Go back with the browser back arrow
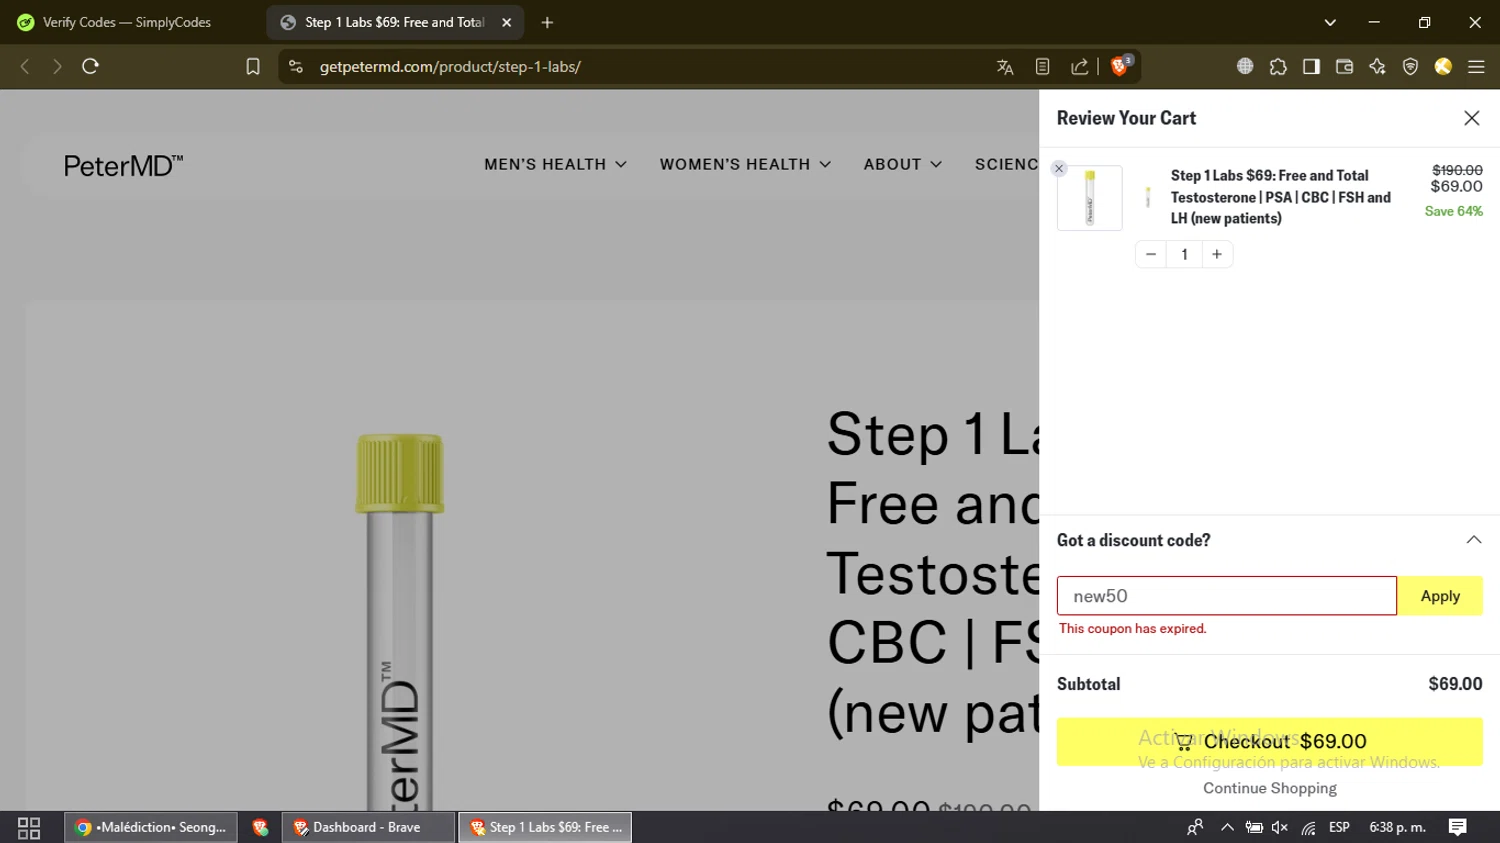Viewport: 1500px width, 843px height. coord(25,66)
